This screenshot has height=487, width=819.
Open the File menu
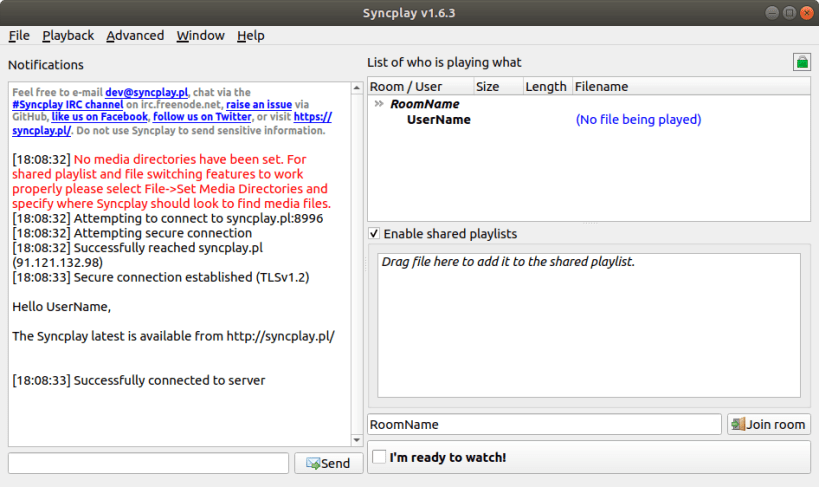19,36
